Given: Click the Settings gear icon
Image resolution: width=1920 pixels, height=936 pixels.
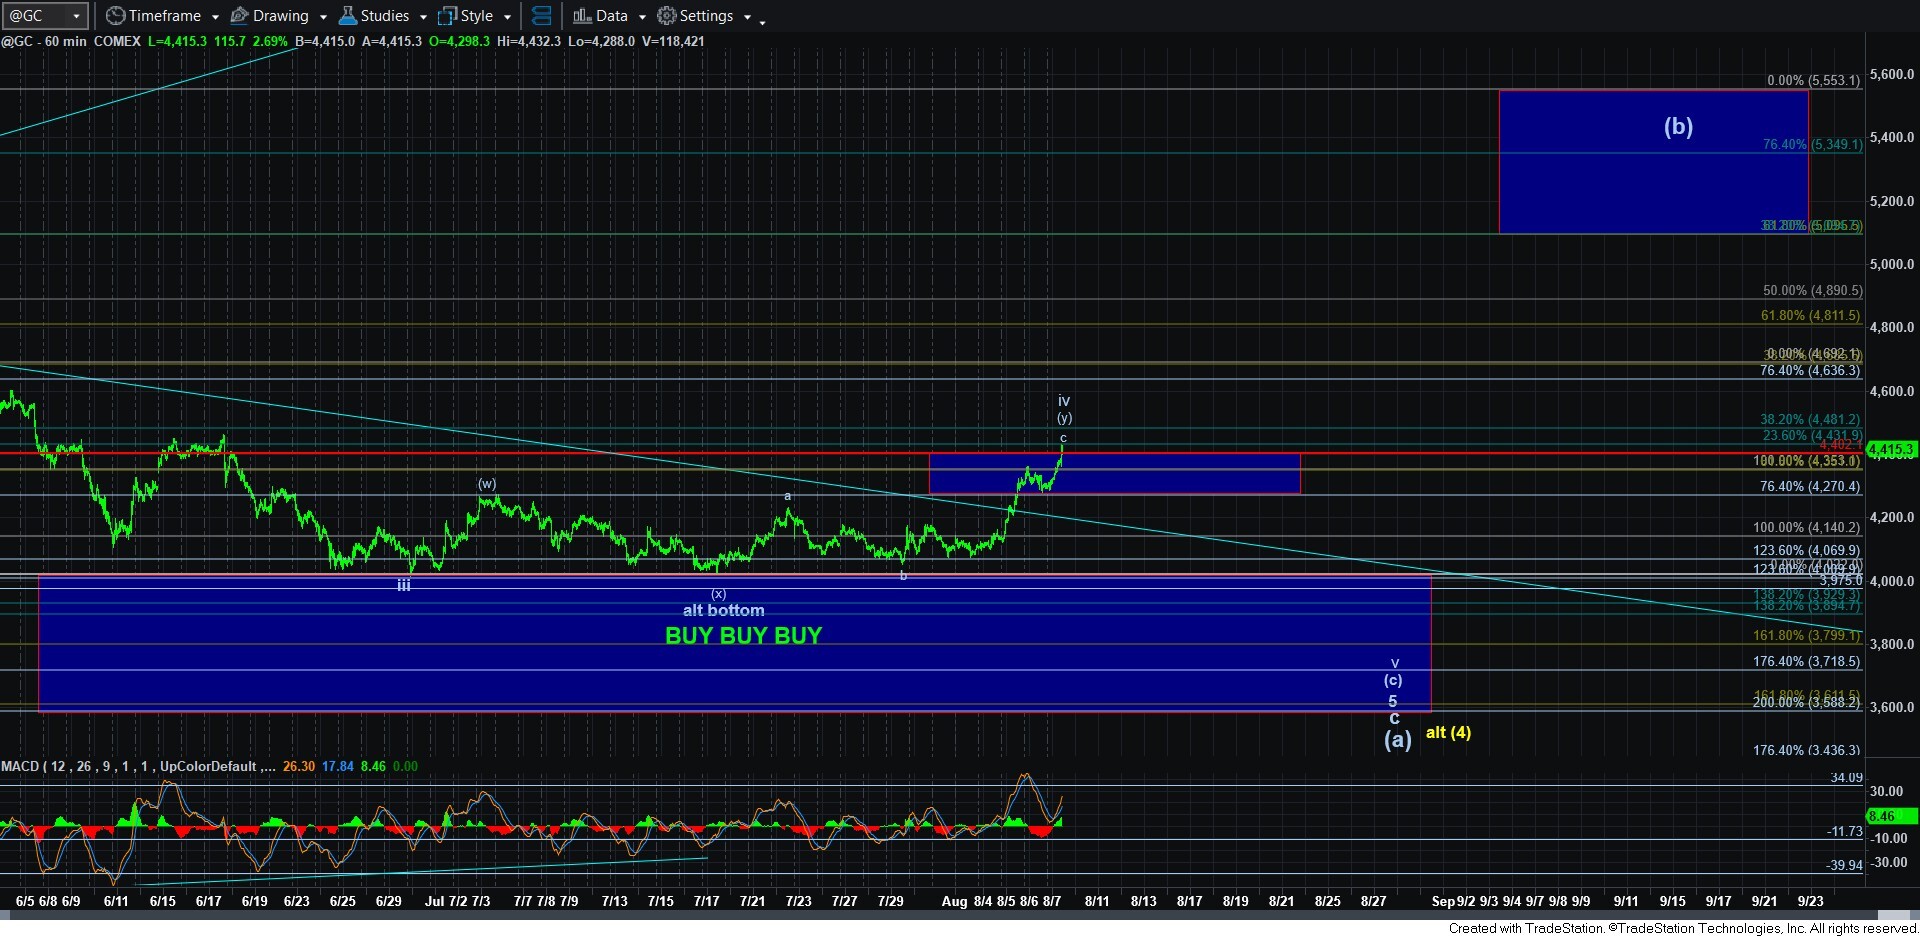Looking at the screenshot, I should [666, 16].
